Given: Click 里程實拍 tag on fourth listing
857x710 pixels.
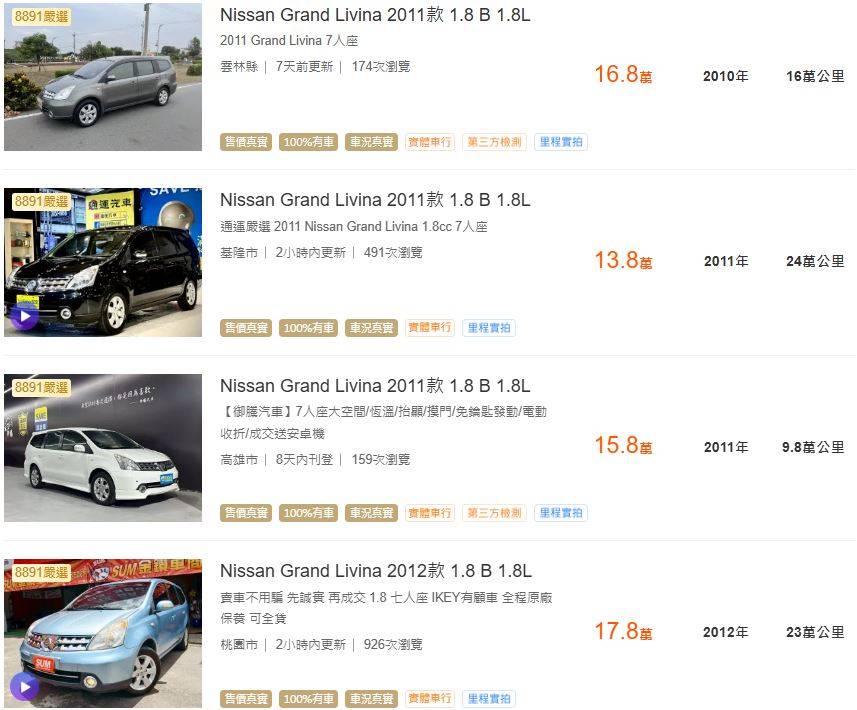Looking at the screenshot, I should point(489,699).
